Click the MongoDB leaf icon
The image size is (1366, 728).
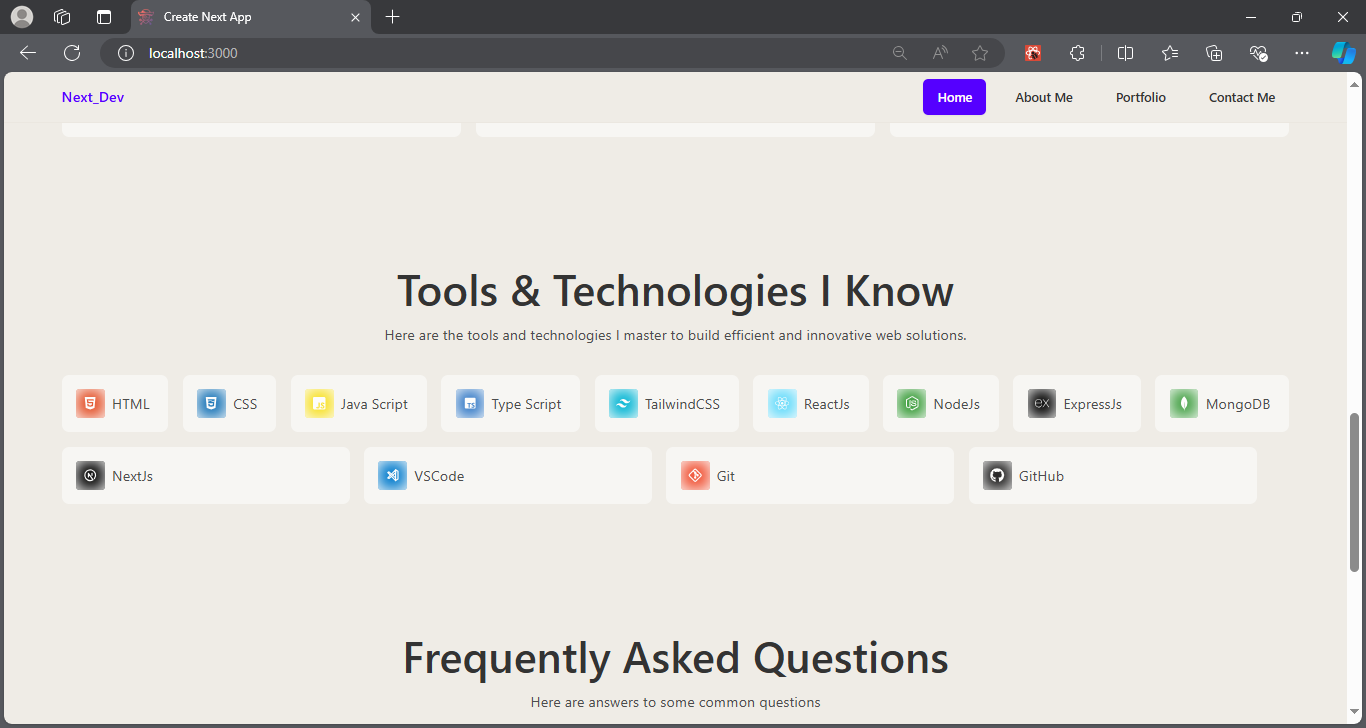pyautogui.click(x=1184, y=404)
